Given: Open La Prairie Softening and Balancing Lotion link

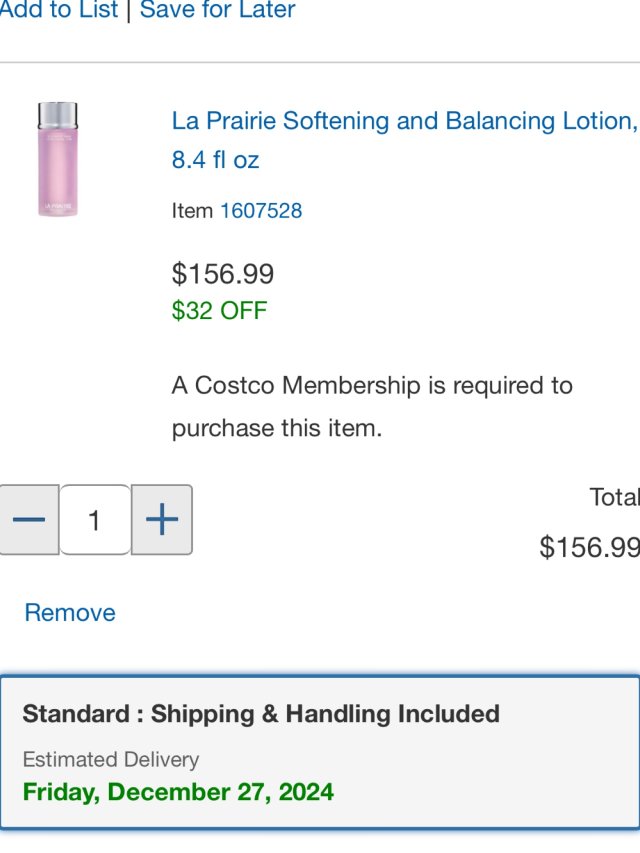Looking at the screenshot, I should click(x=404, y=121).
